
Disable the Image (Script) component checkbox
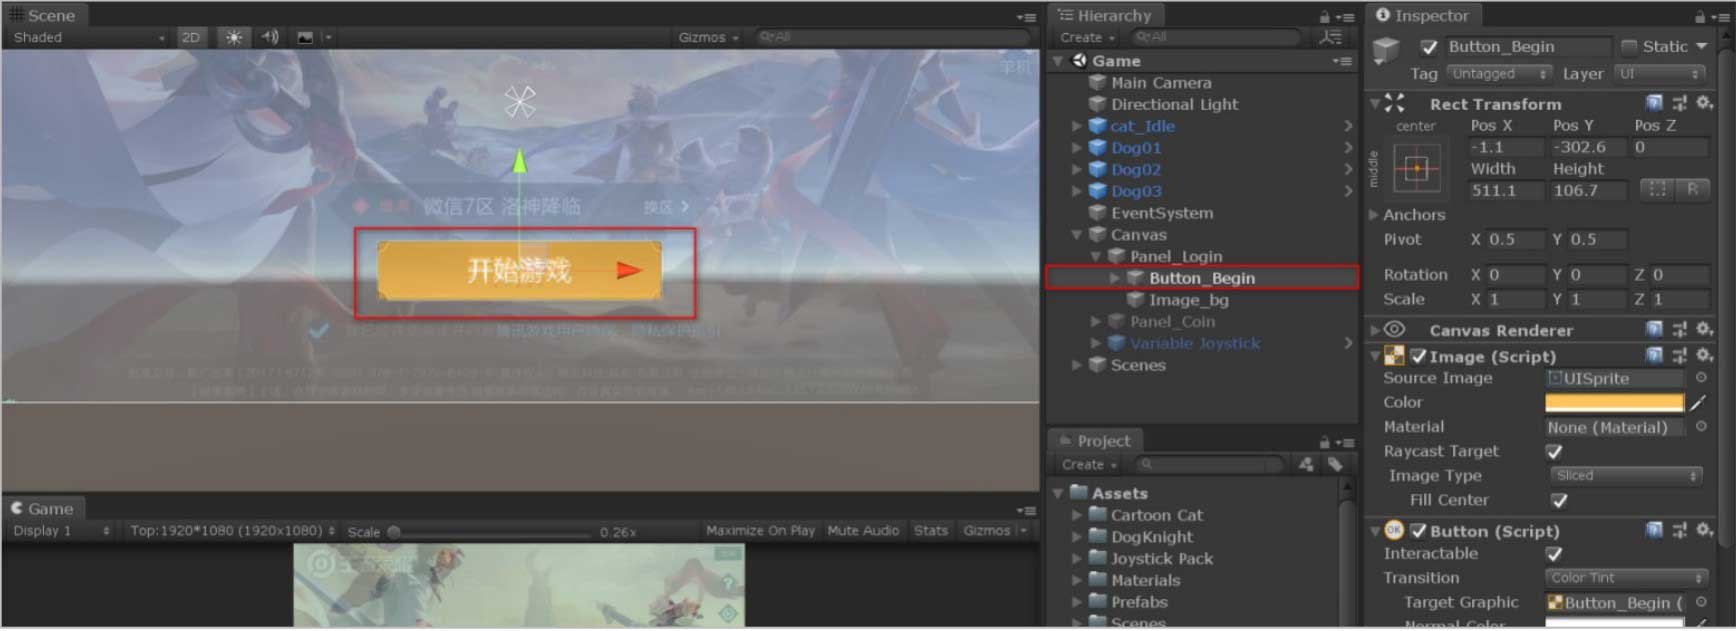click(1418, 356)
